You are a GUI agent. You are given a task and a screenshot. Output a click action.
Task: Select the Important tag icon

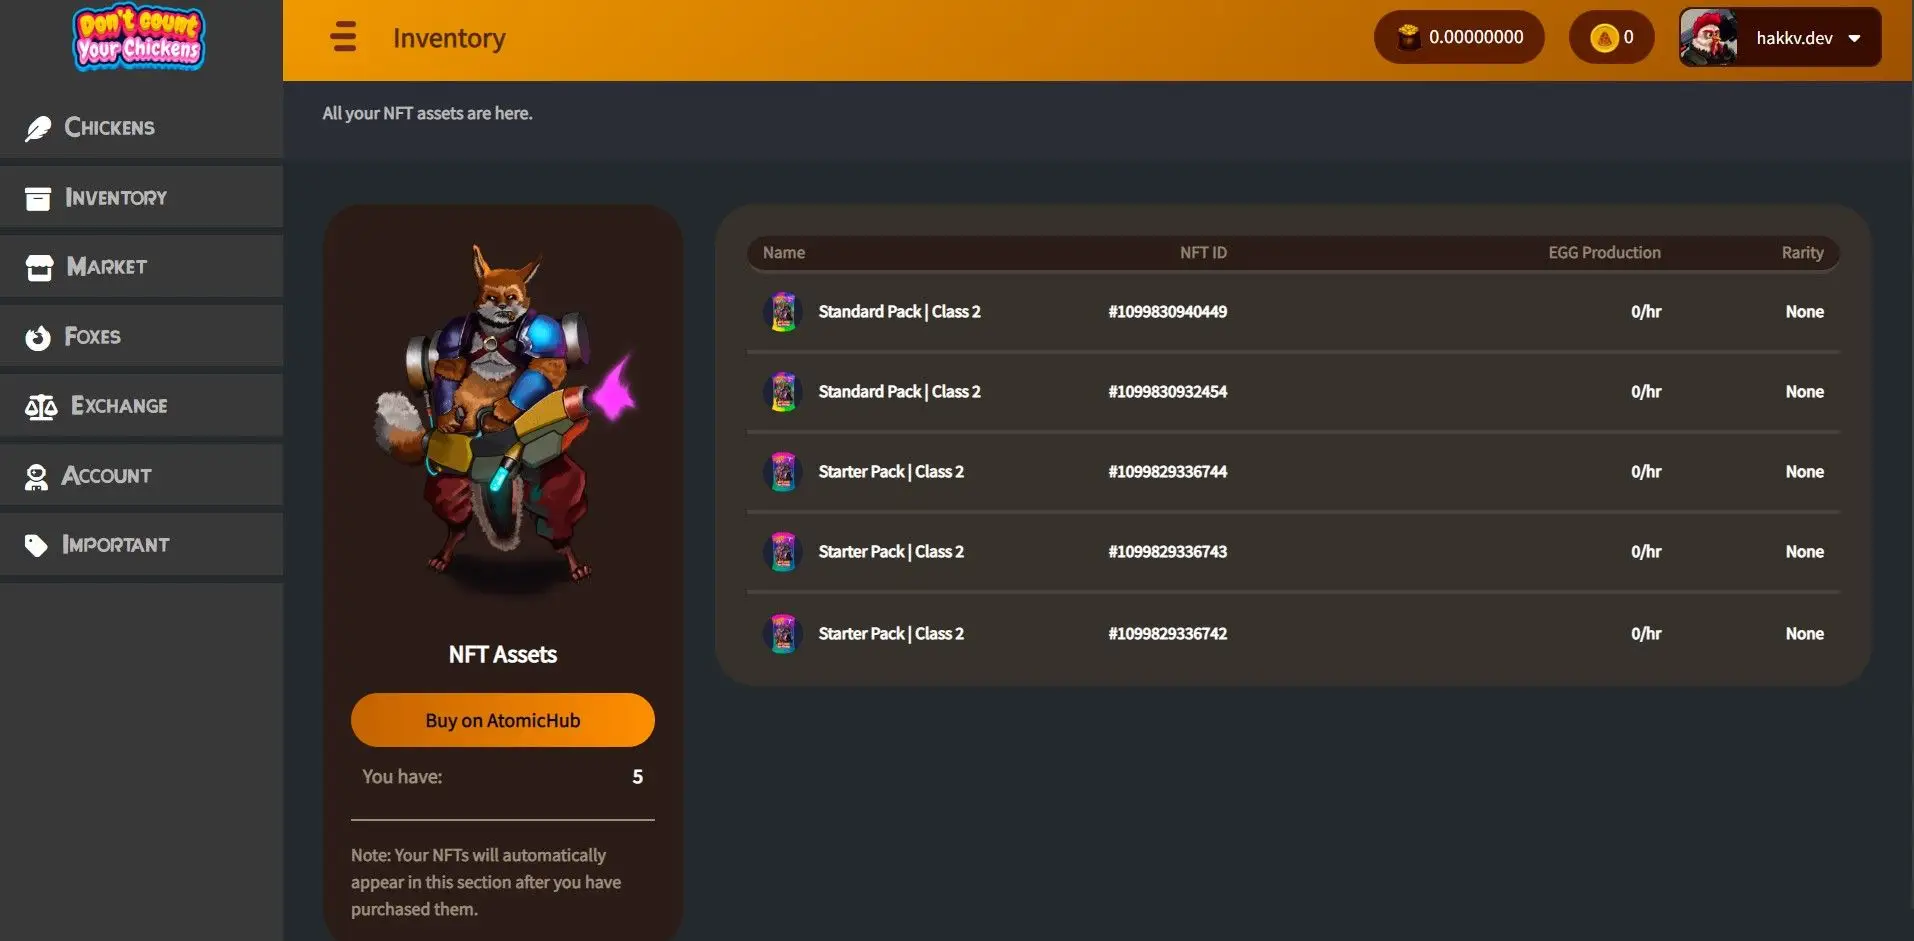[x=37, y=545]
